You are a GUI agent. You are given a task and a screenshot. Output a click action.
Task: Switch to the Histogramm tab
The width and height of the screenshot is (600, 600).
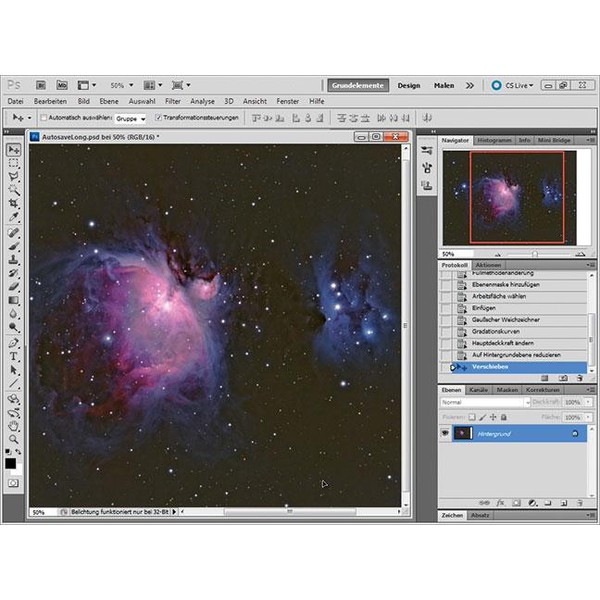point(494,140)
